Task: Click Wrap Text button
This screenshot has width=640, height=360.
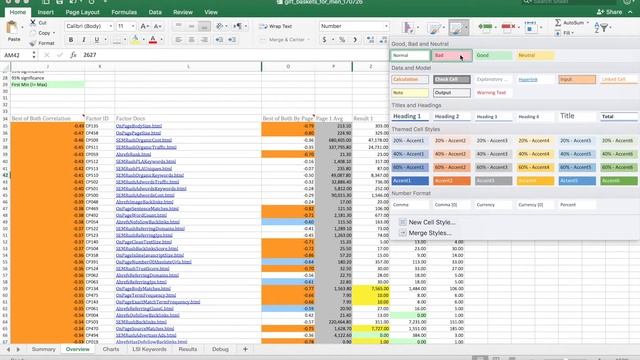Action: pos(276,26)
